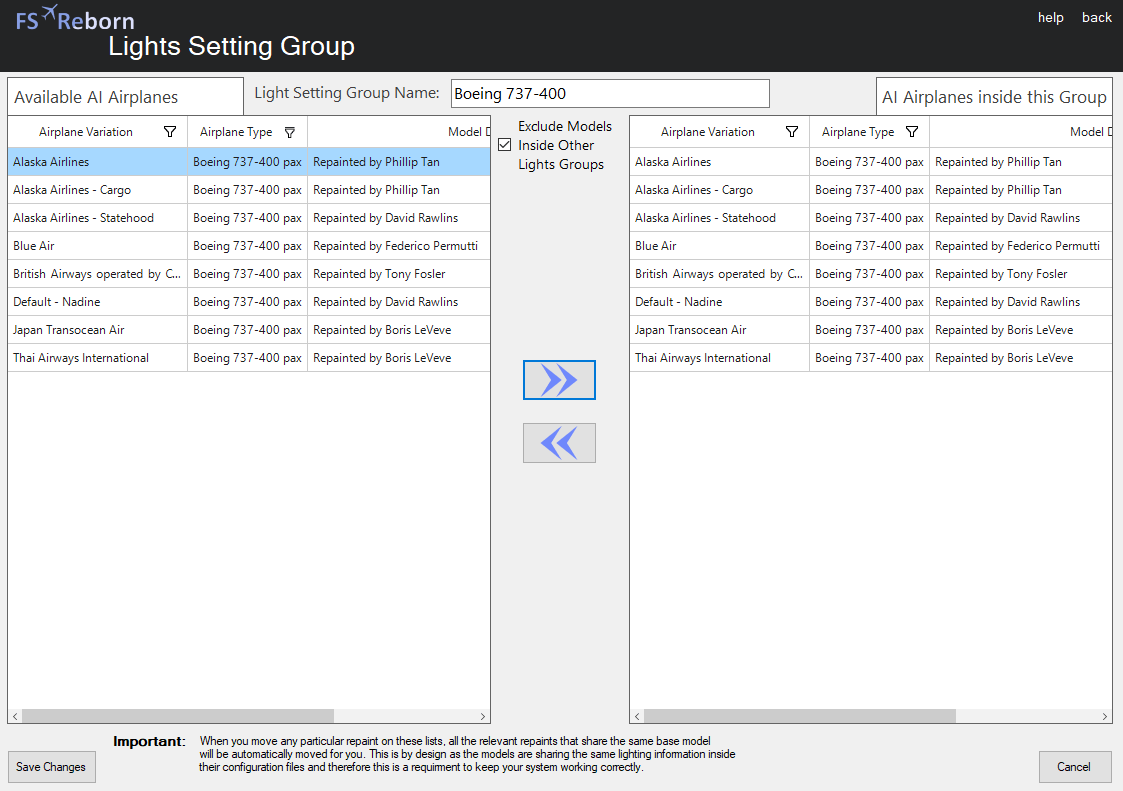Click the FS Reborn logo
Image resolution: width=1123 pixels, height=791 pixels.
75,19
